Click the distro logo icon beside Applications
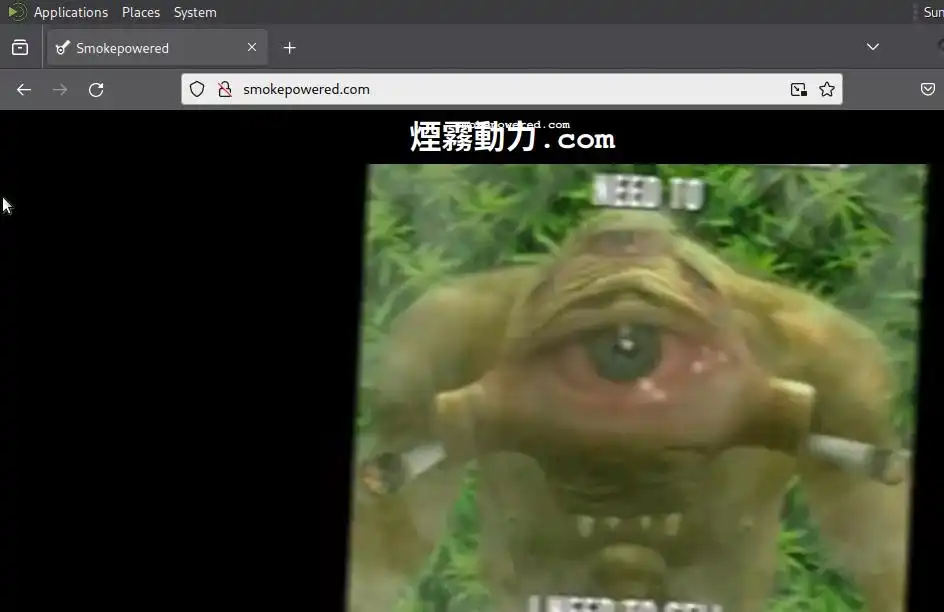 click(17, 12)
